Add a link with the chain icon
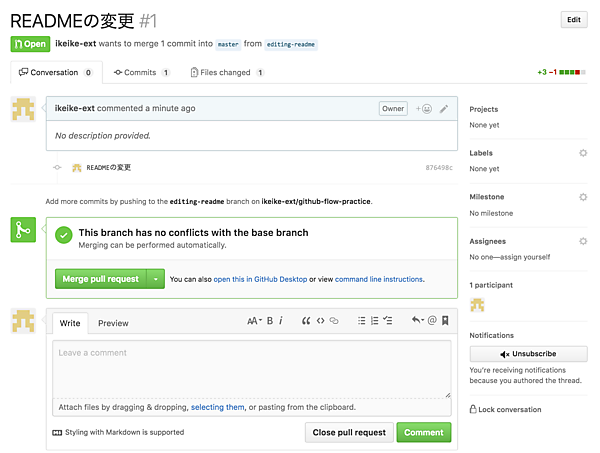This screenshot has width=600, height=453. [334, 321]
